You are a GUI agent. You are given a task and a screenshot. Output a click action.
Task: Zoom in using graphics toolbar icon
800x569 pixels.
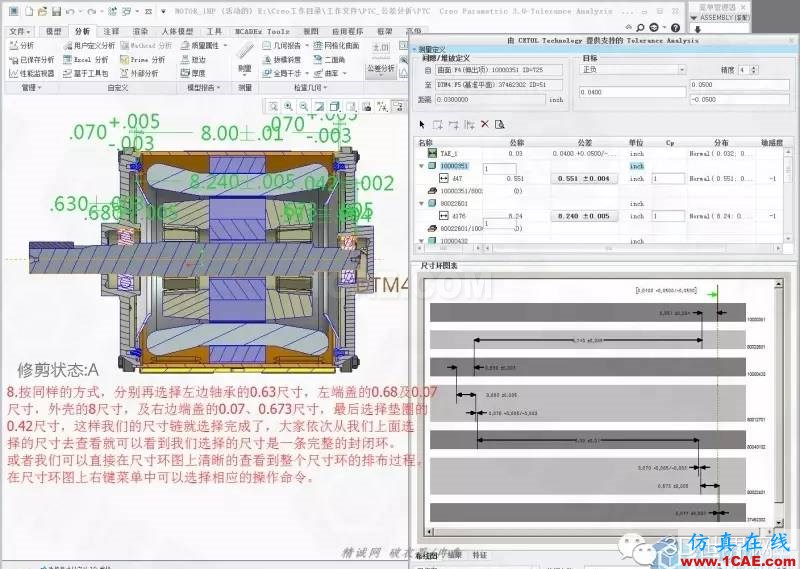pos(289,106)
